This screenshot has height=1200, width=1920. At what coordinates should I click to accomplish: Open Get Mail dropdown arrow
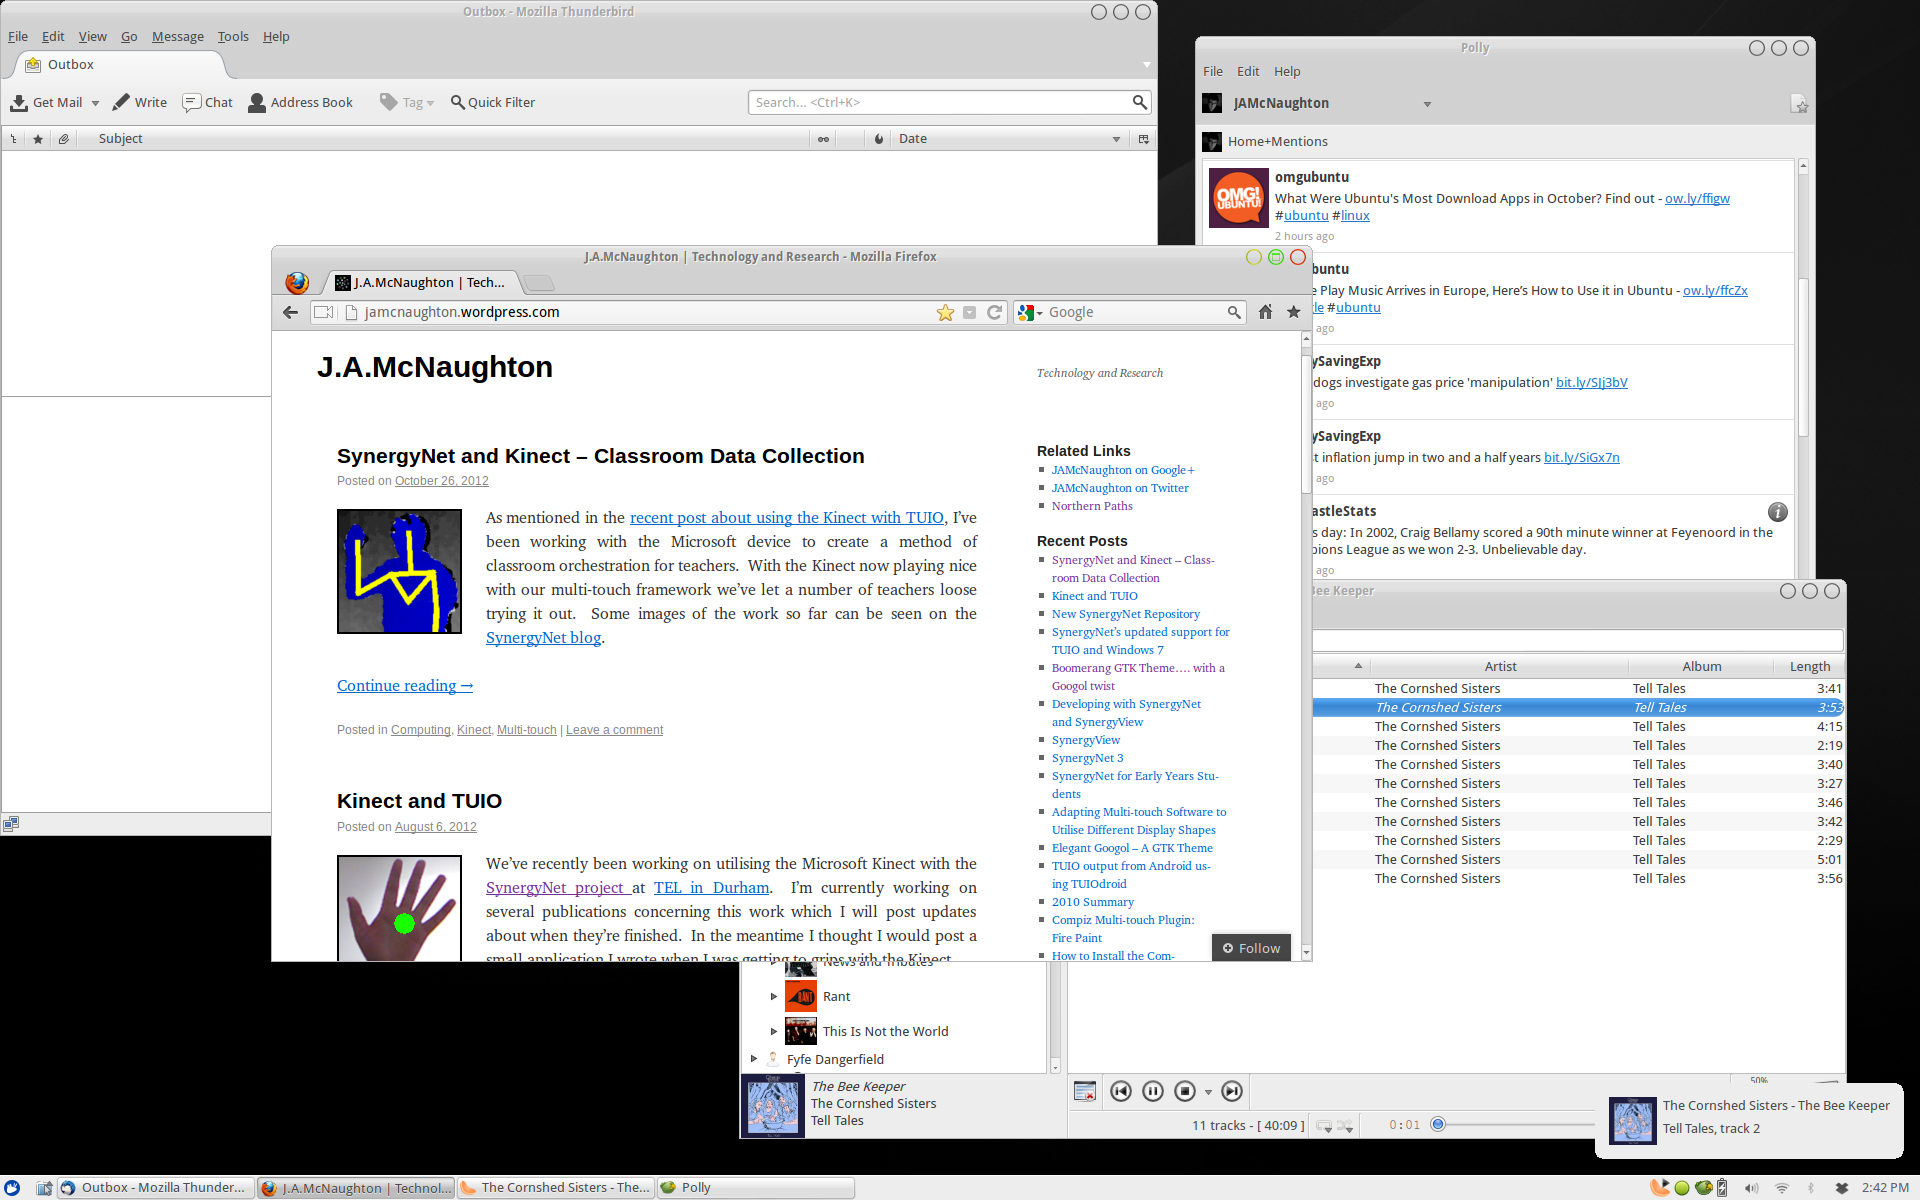tap(96, 103)
